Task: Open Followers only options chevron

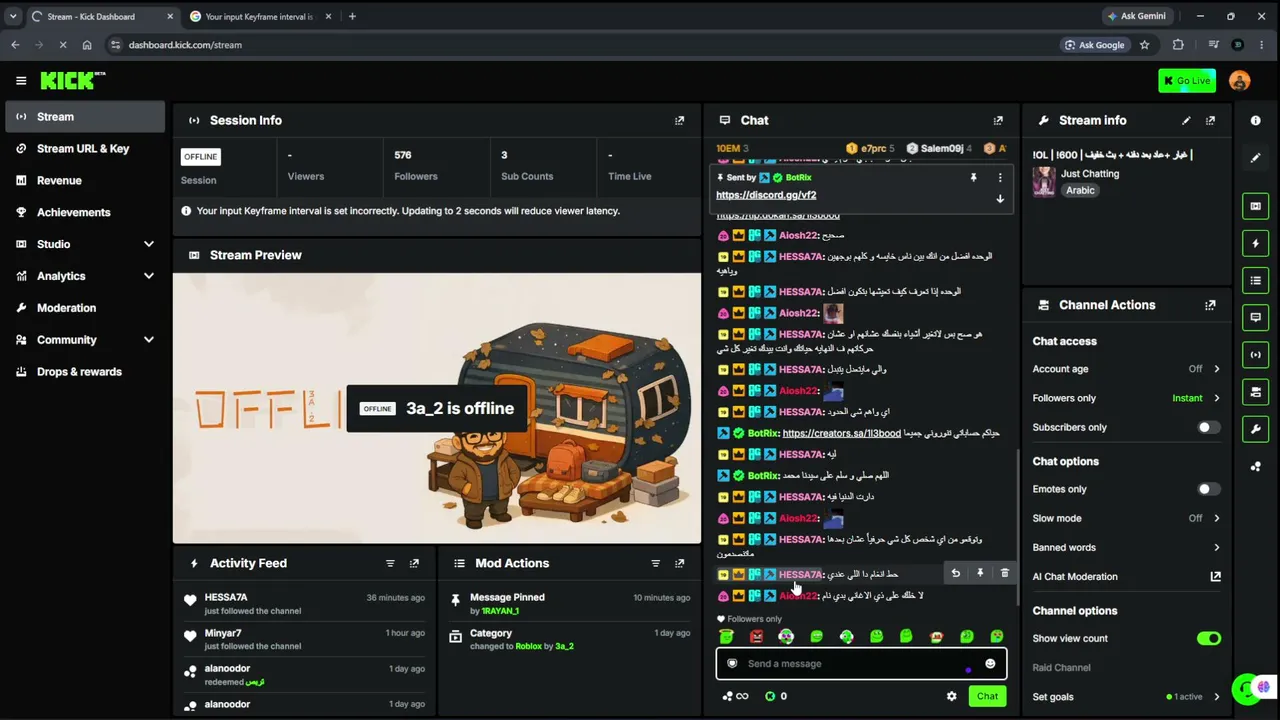Action: click(1217, 398)
